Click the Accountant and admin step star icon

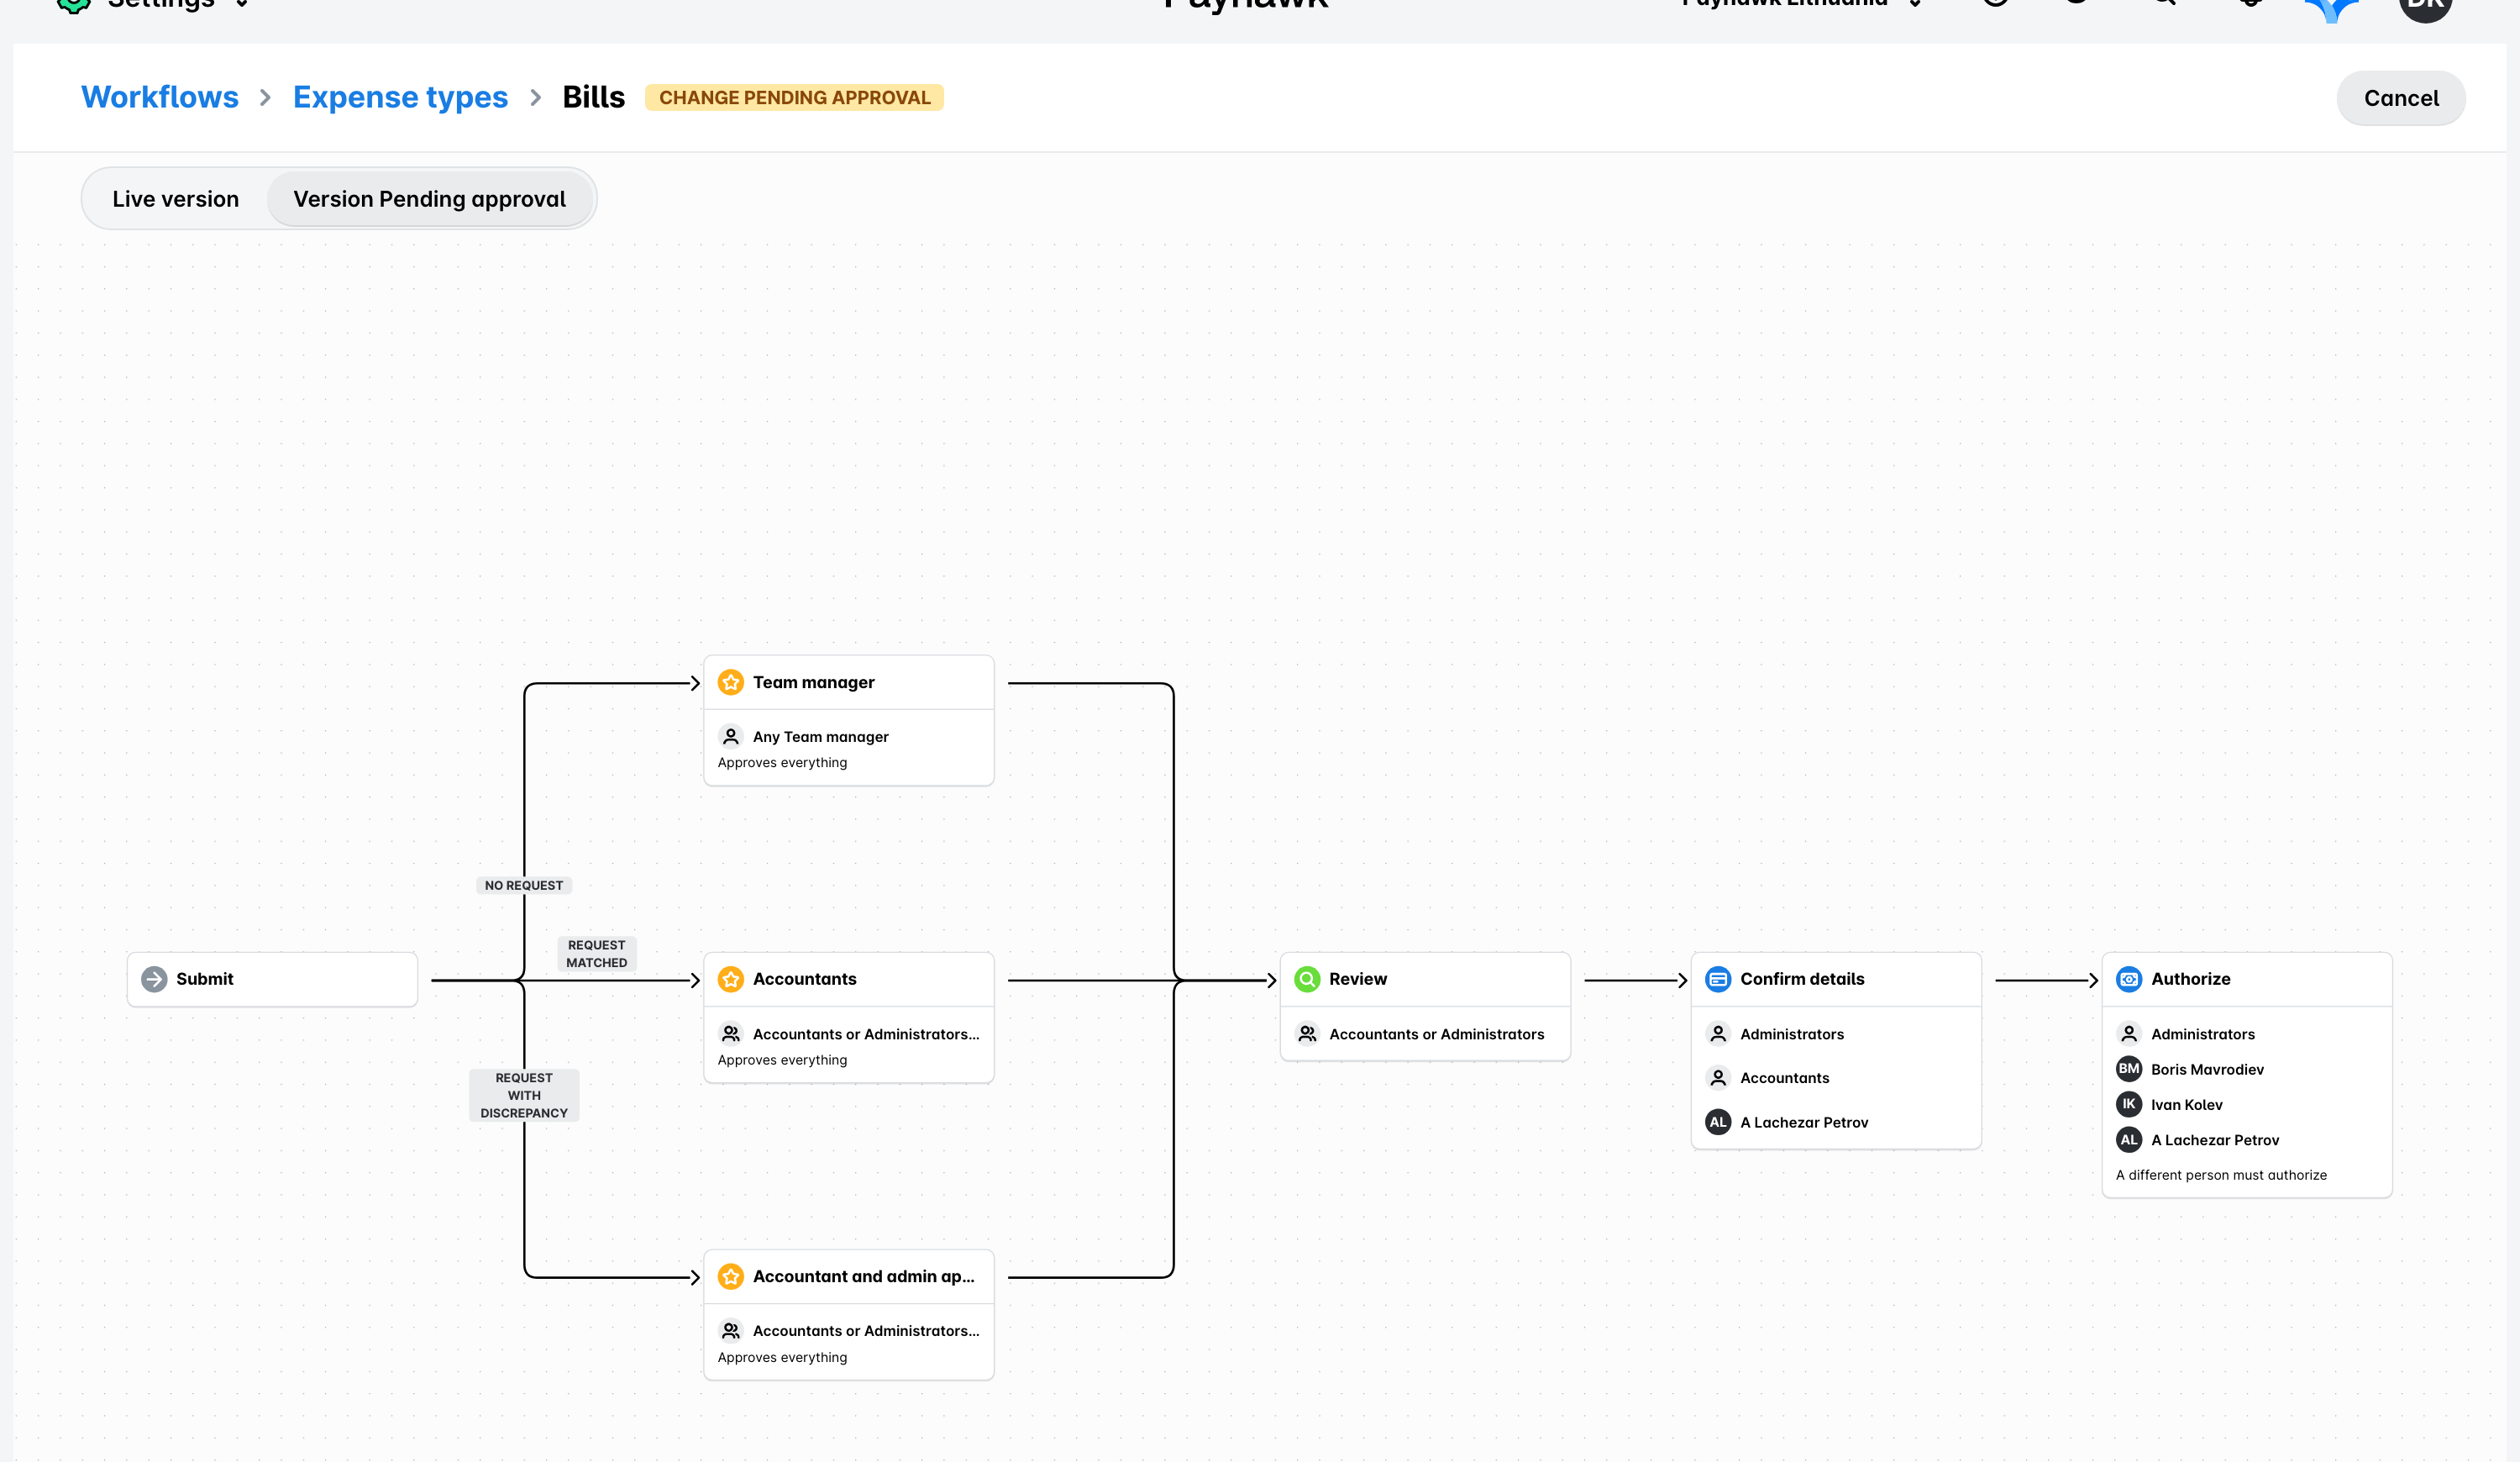(x=731, y=1276)
